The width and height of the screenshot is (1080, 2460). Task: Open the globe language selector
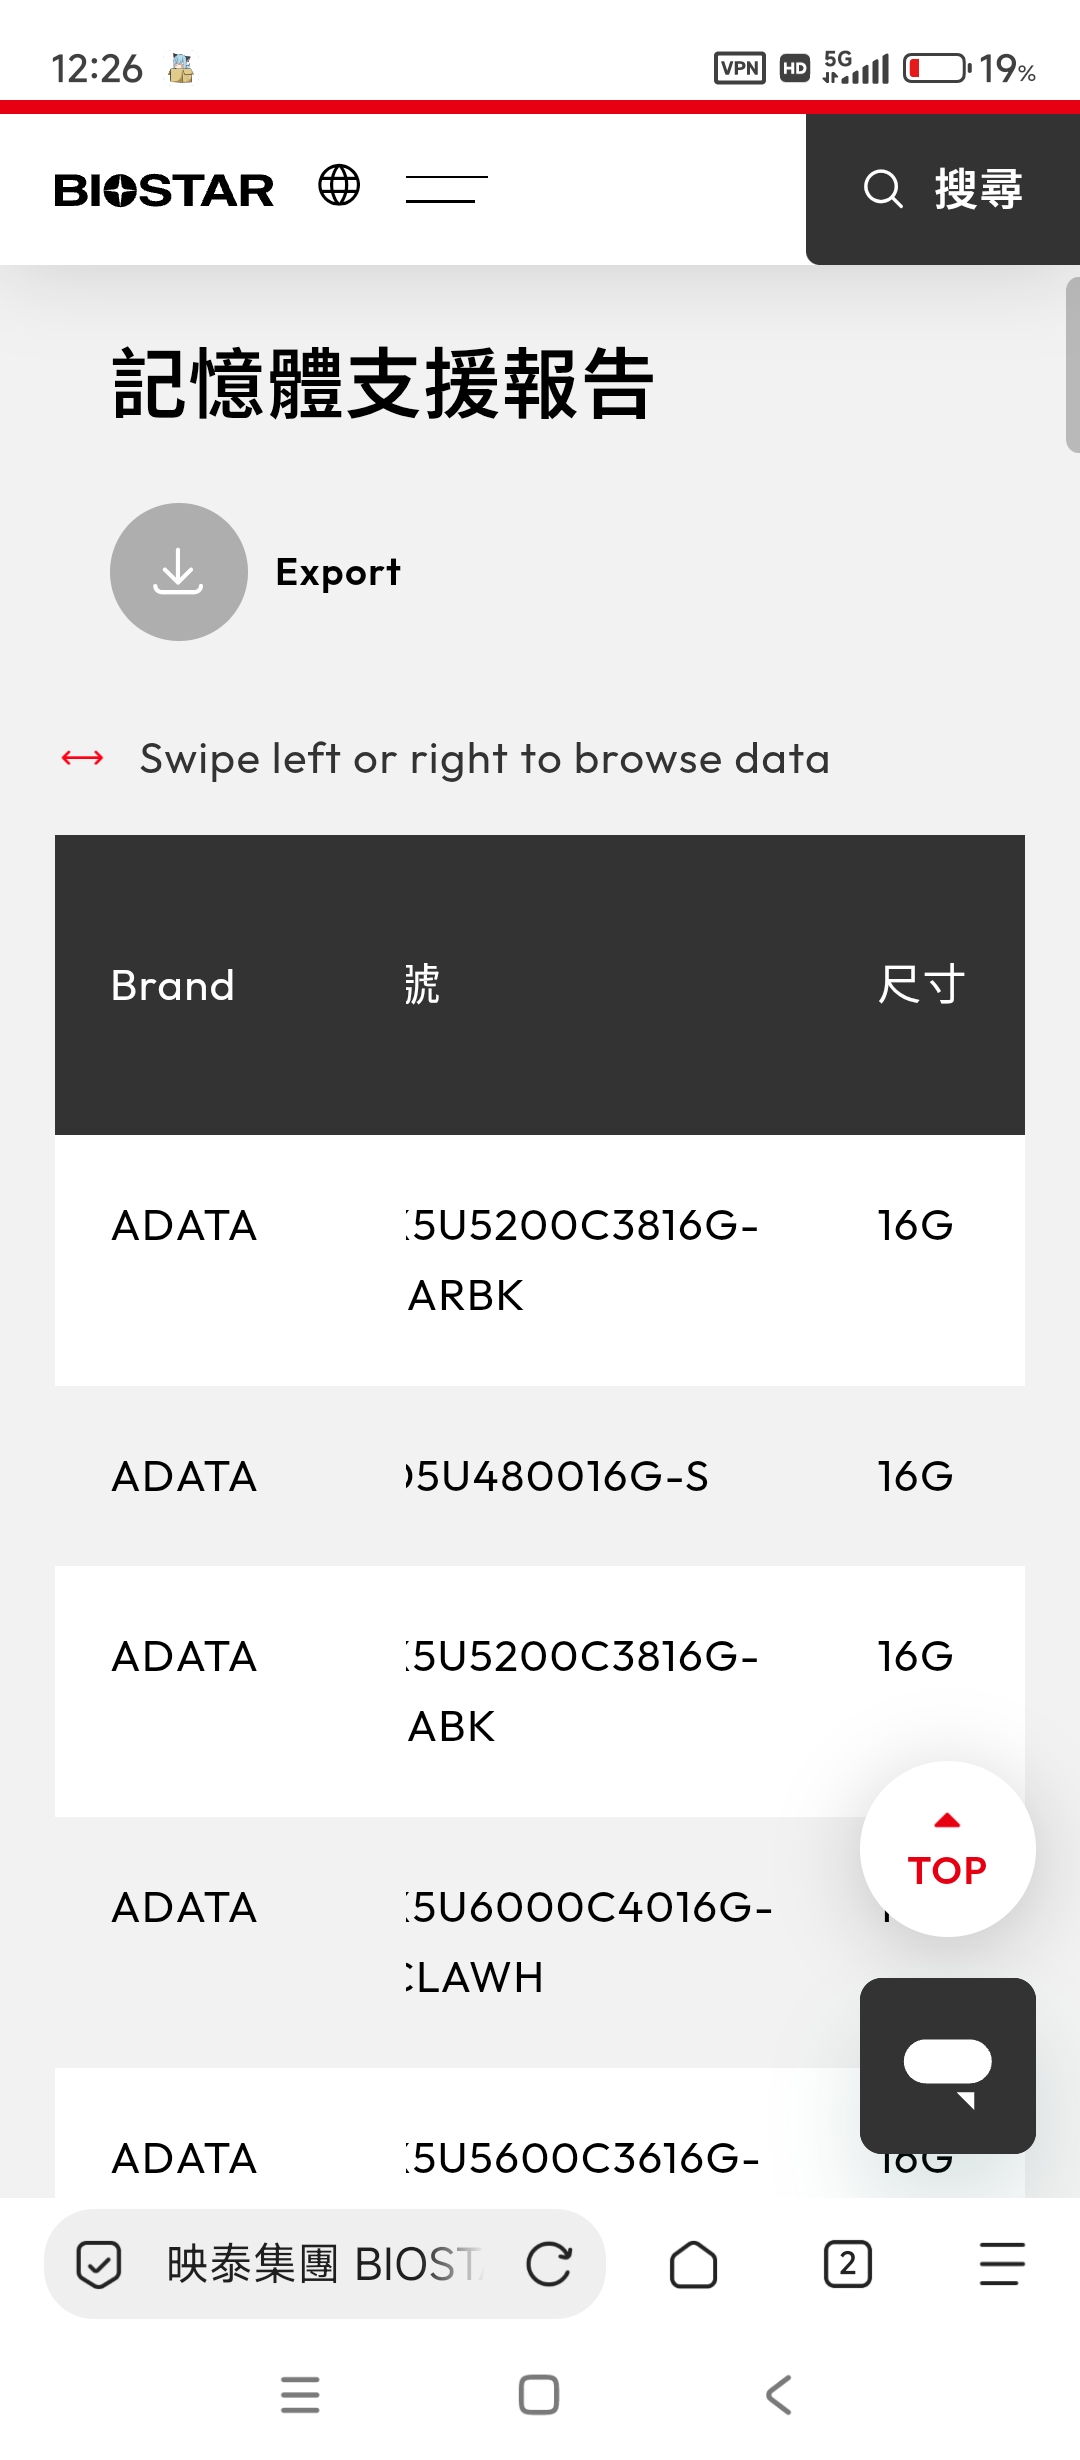(339, 185)
